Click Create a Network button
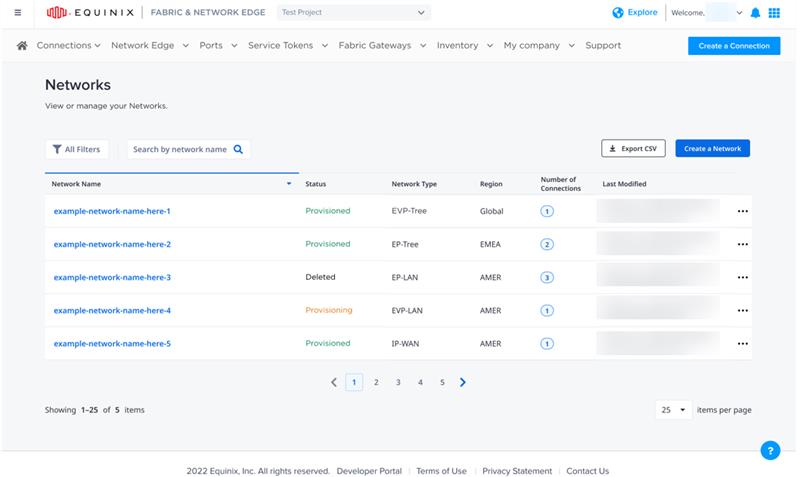 pos(712,148)
